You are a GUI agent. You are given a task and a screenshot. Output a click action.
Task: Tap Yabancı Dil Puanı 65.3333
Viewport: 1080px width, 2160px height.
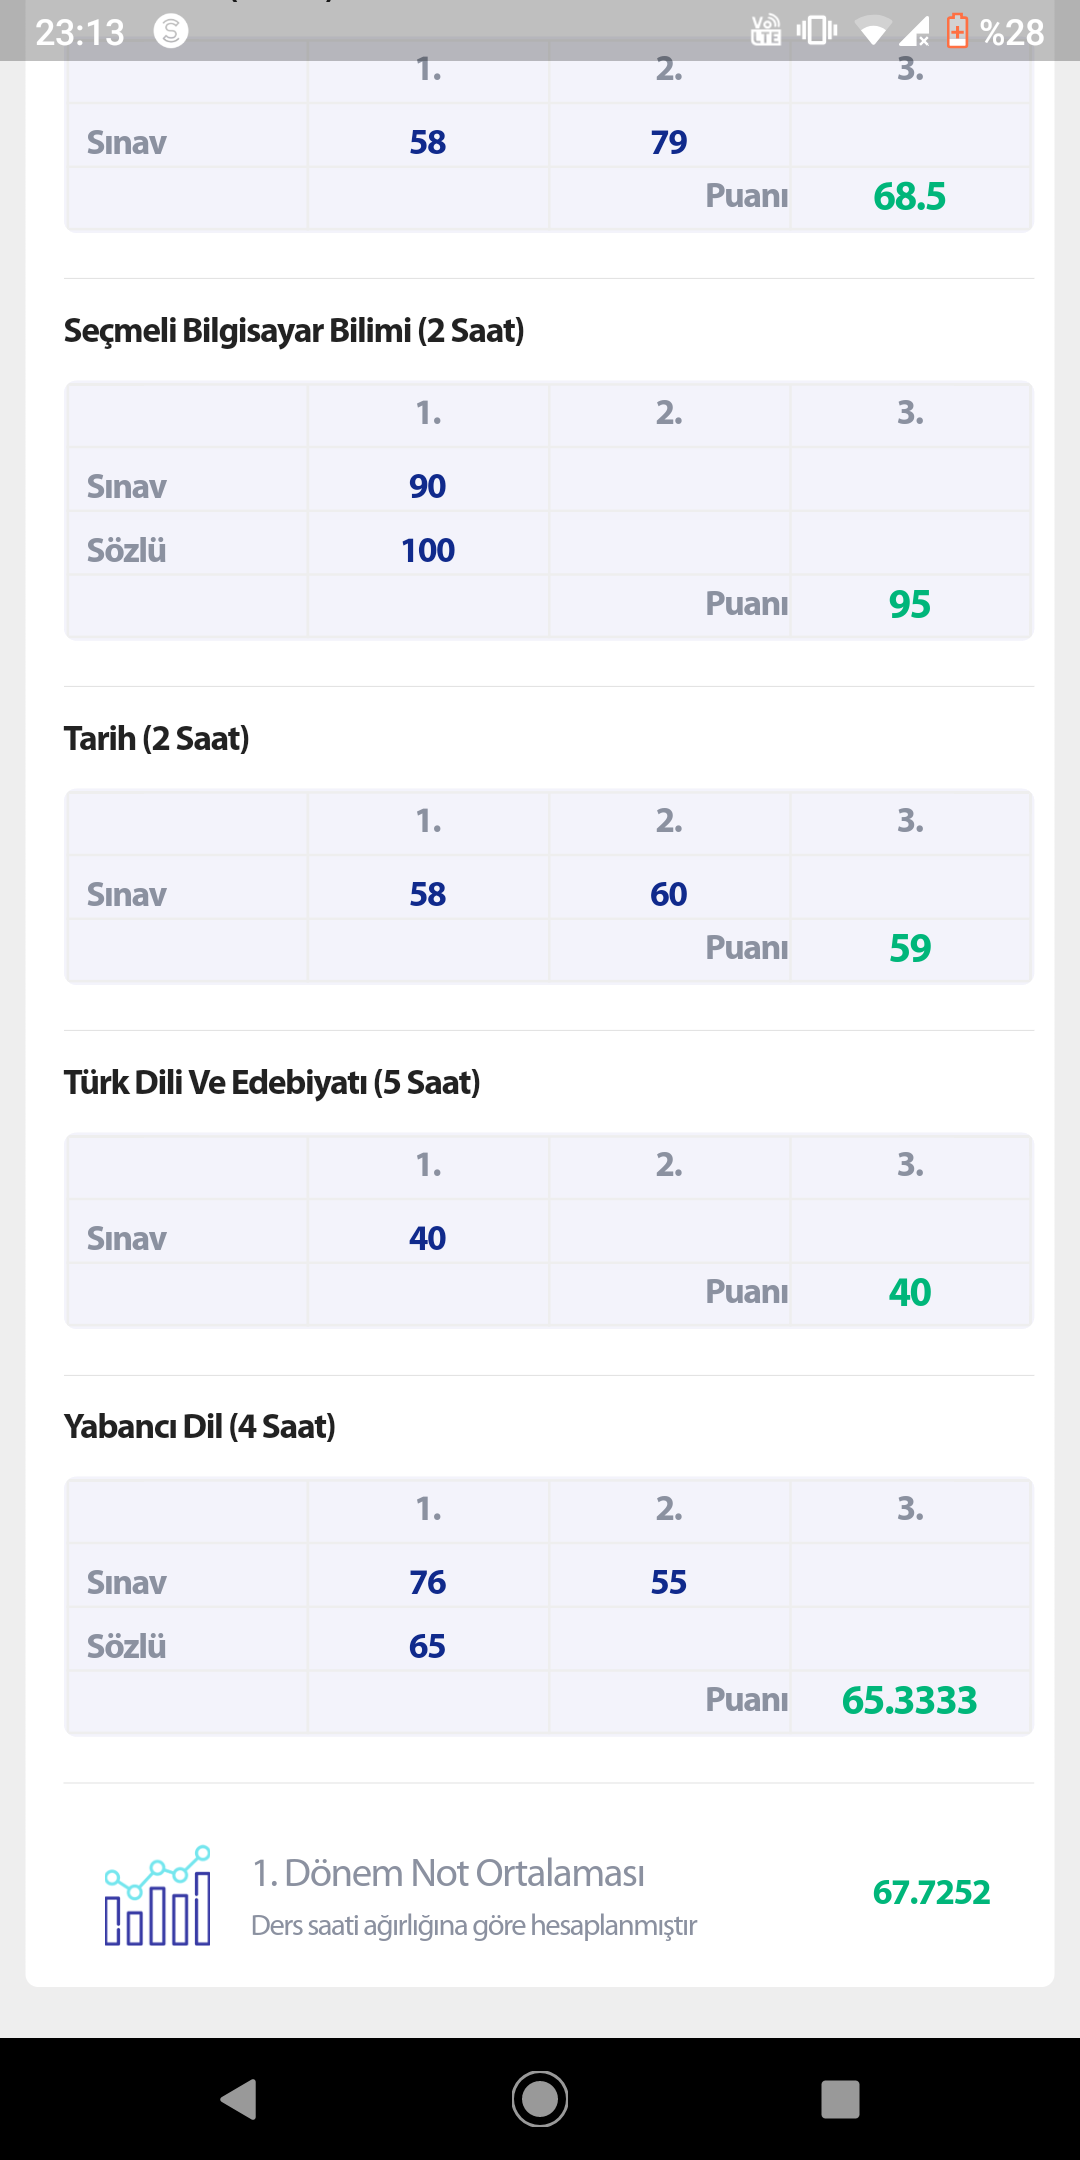[909, 1700]
